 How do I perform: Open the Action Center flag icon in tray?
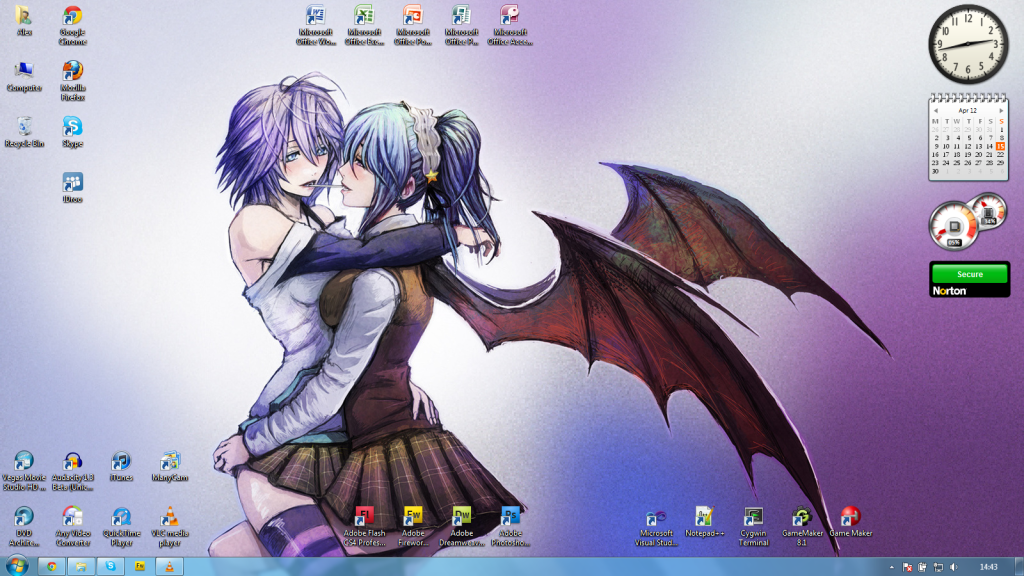(907, 567)
